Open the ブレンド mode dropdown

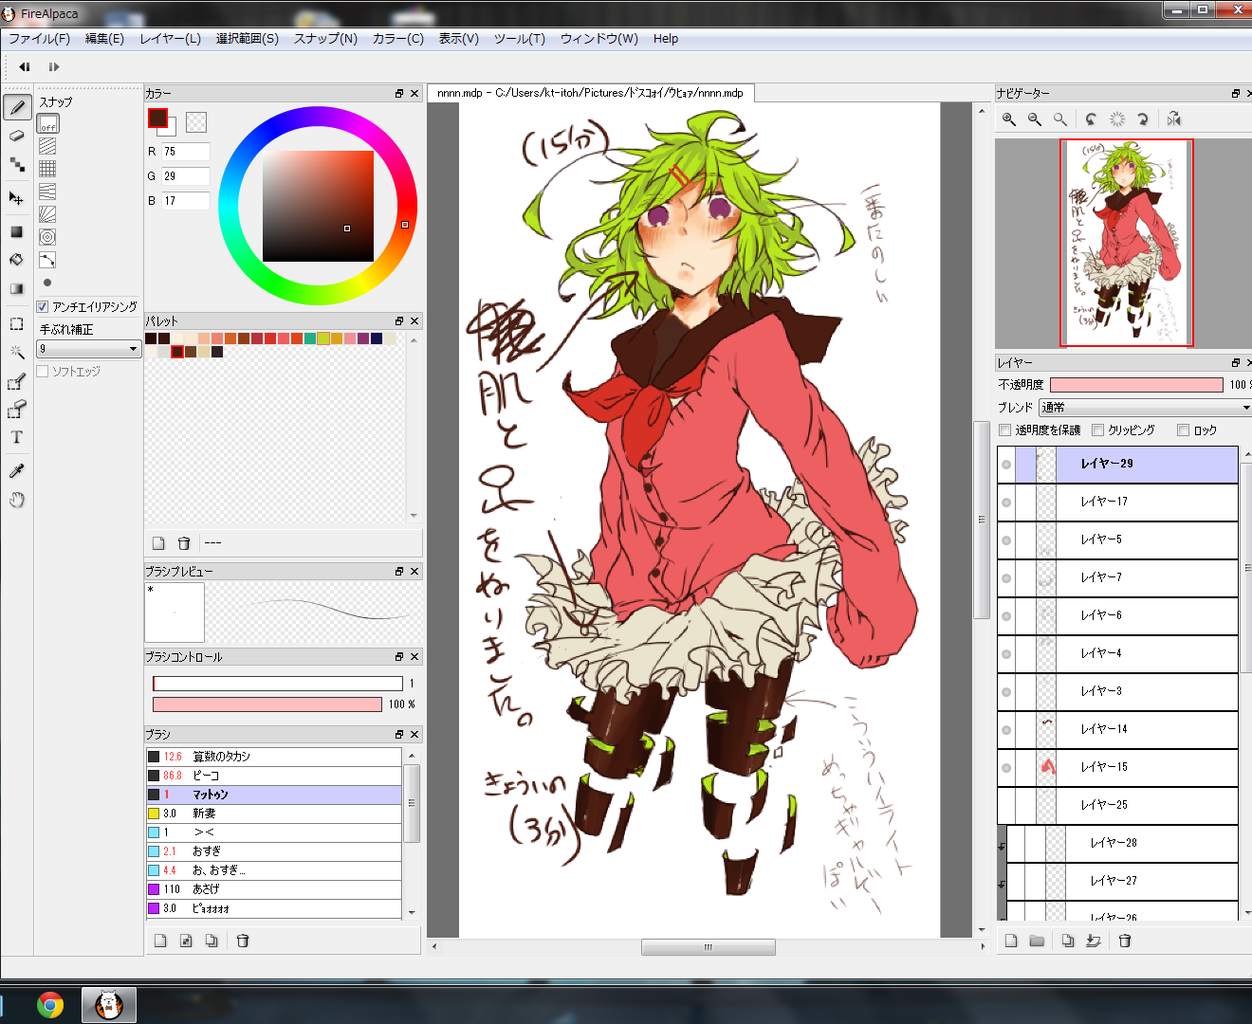(1144, 407)
